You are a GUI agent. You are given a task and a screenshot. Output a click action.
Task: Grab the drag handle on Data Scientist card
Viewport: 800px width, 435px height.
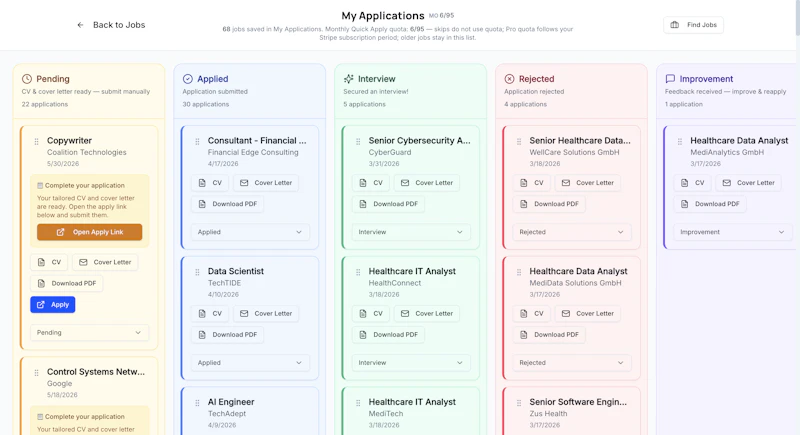pyautogui.click(x=197, y=272)
